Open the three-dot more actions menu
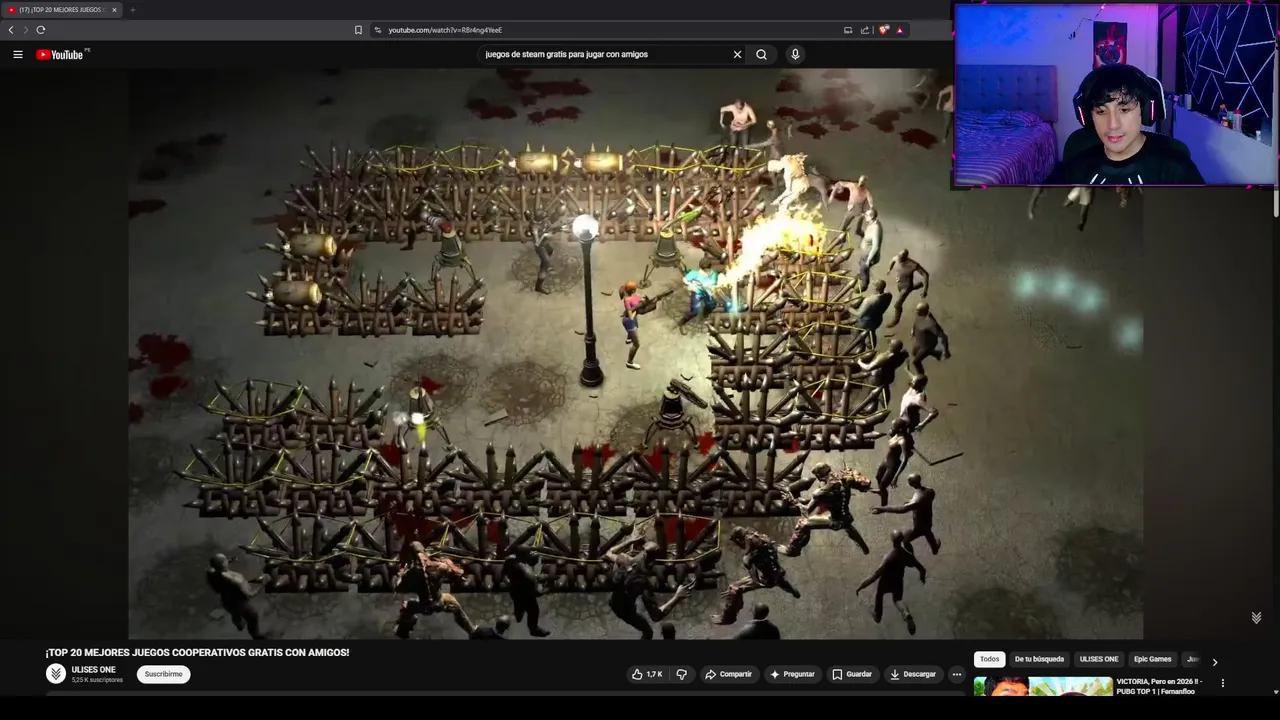Screen dimensions: 1280x720 pos(957,674)
